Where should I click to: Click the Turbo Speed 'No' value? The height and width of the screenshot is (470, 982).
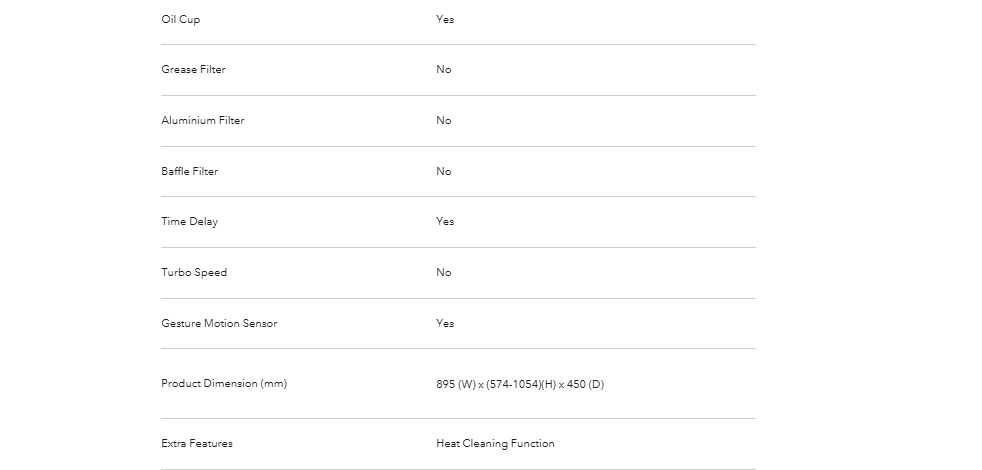tap(443, 273)
